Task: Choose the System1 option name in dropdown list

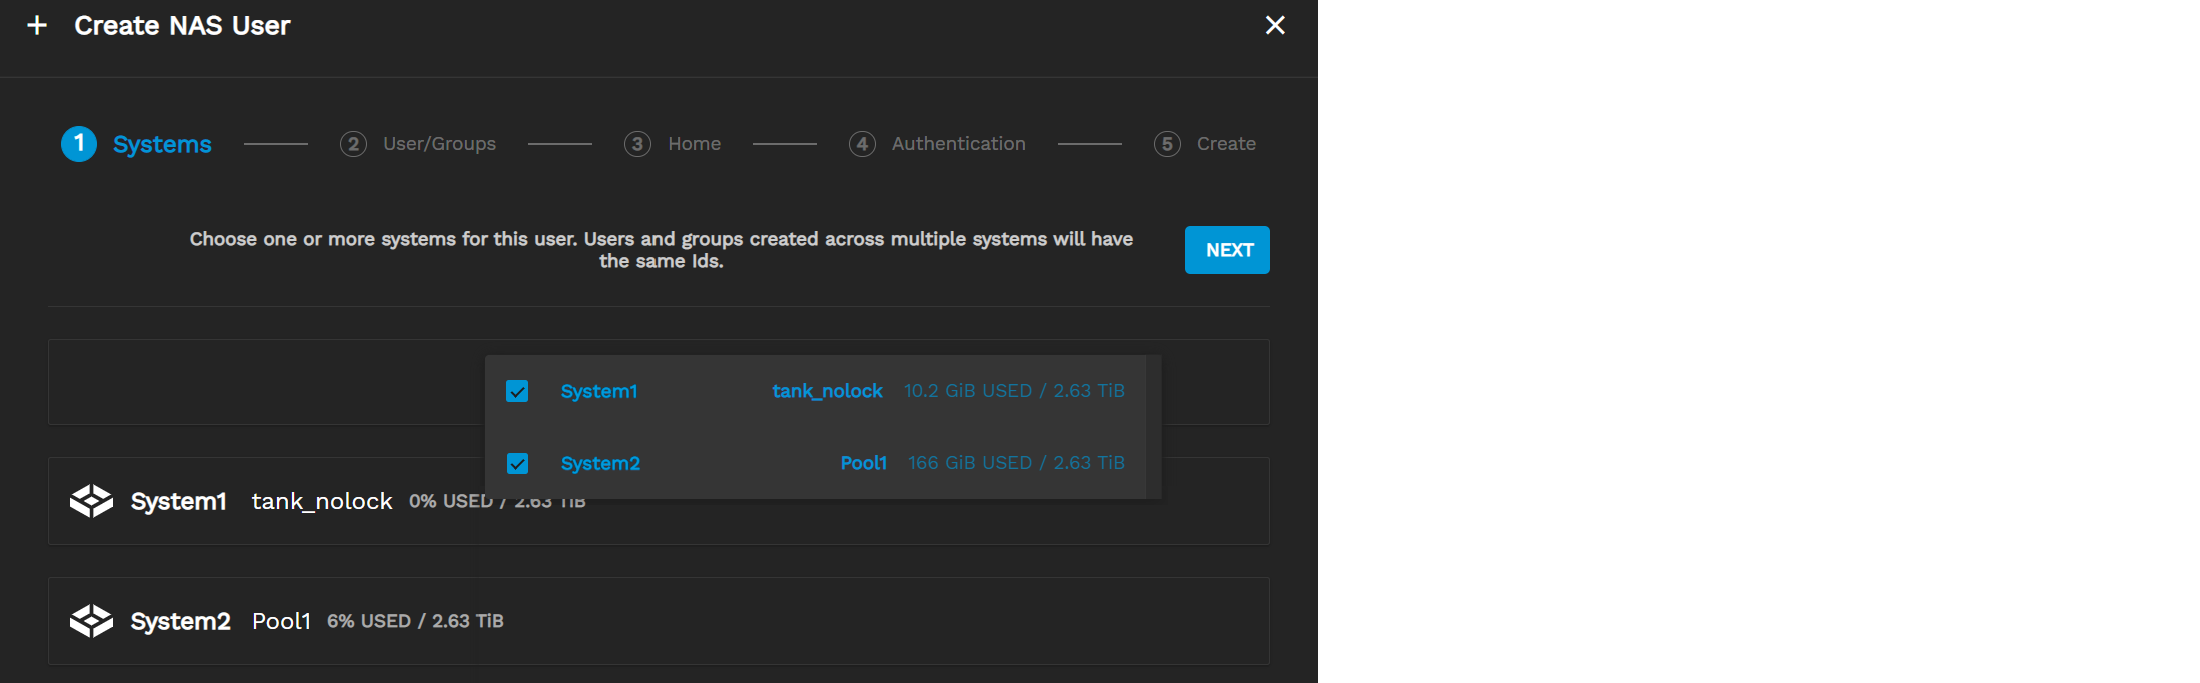Action: (598, 391)
